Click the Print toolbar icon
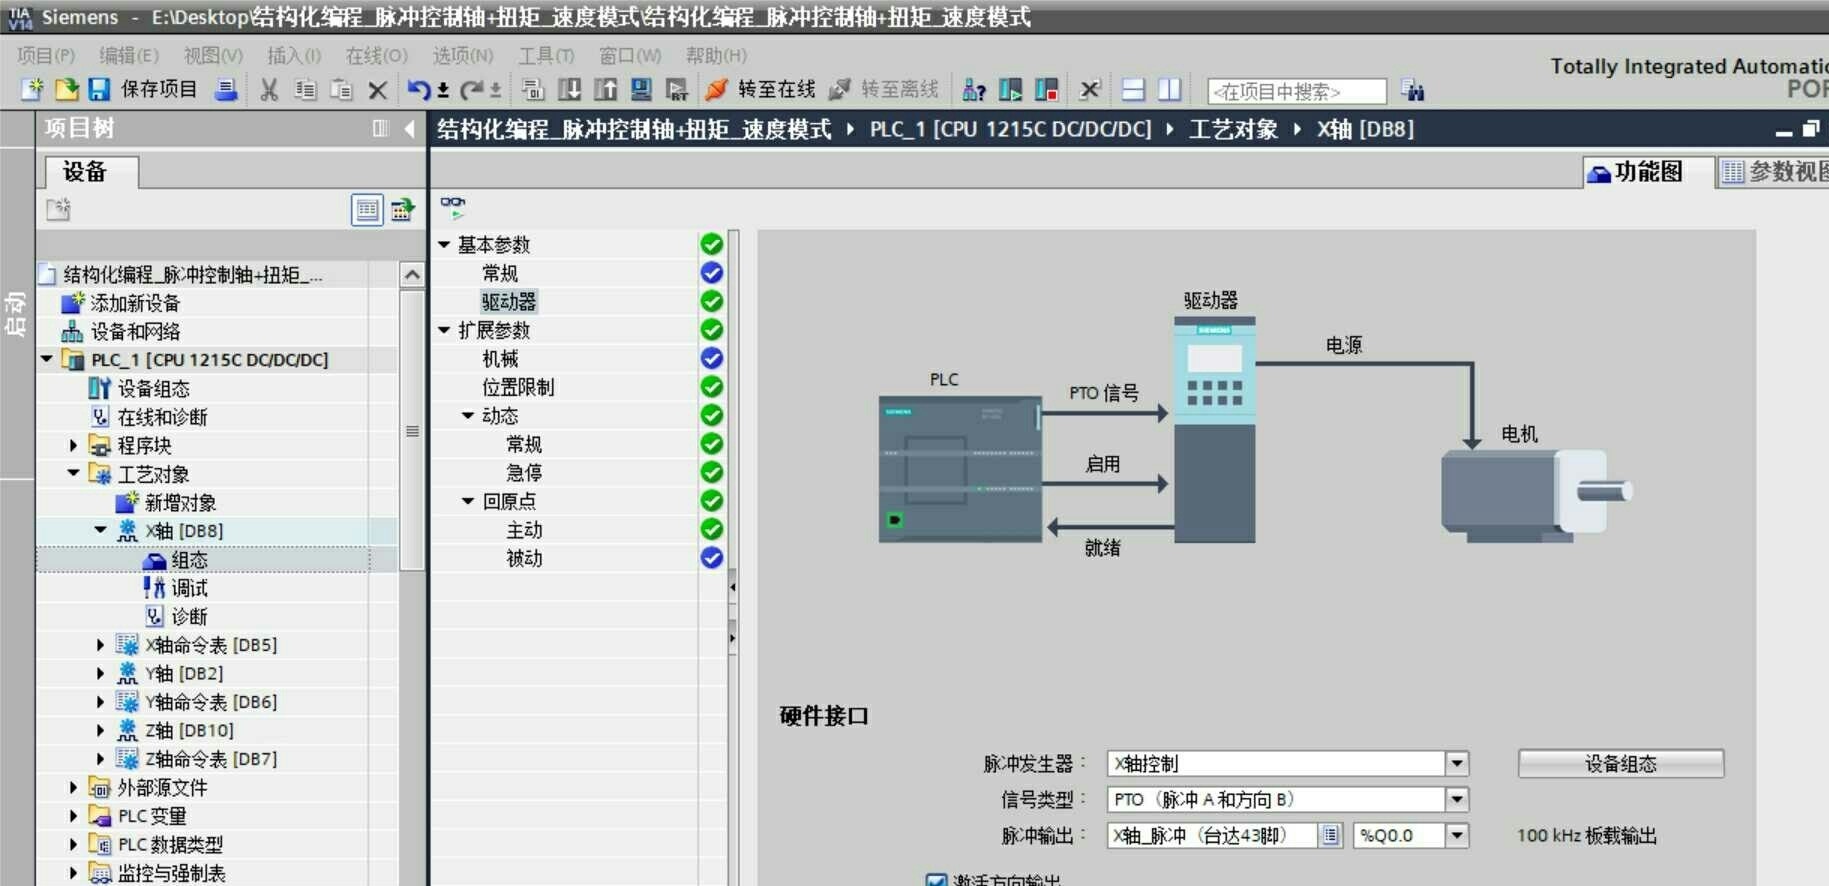This screenshot has height=886, width=1829. [227, 90]
